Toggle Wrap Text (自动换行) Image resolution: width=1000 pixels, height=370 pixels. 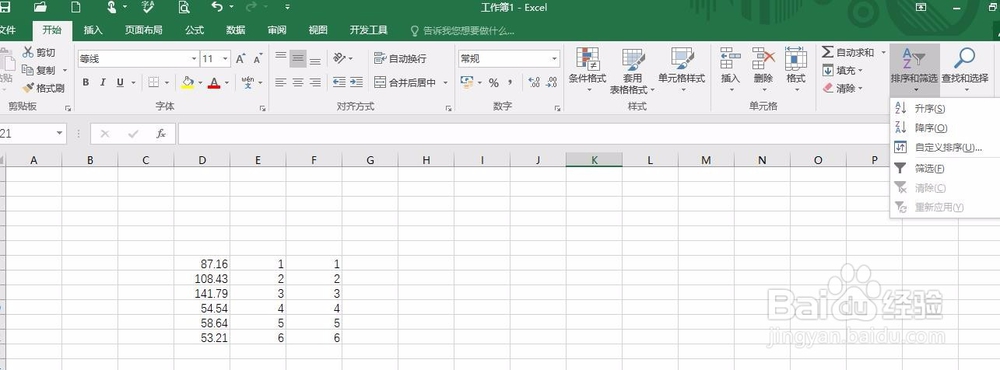click(400, 58)
